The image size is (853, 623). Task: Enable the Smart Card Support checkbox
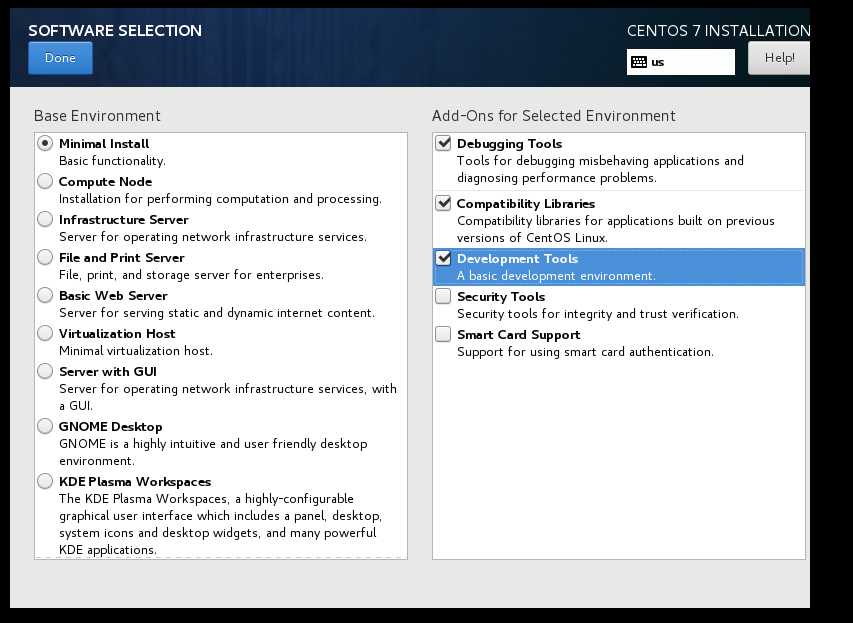click(443, 334)
